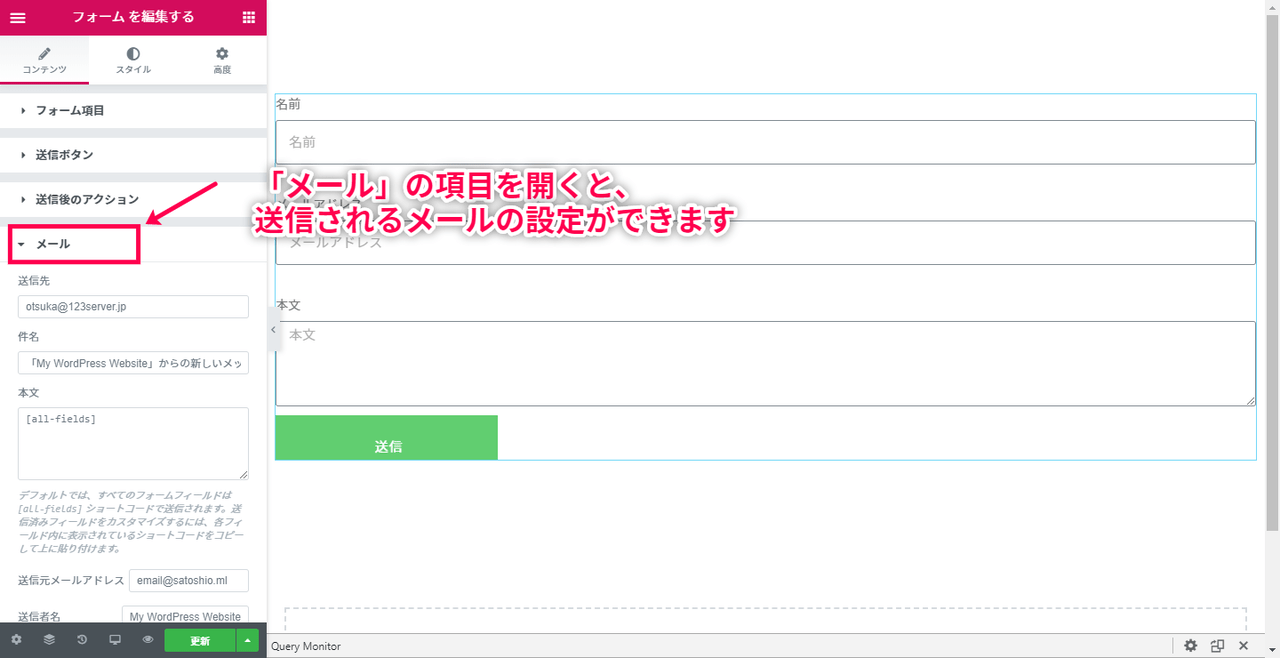
Task: Click the 送信先 email input field
Action: (x=133, y=307)
